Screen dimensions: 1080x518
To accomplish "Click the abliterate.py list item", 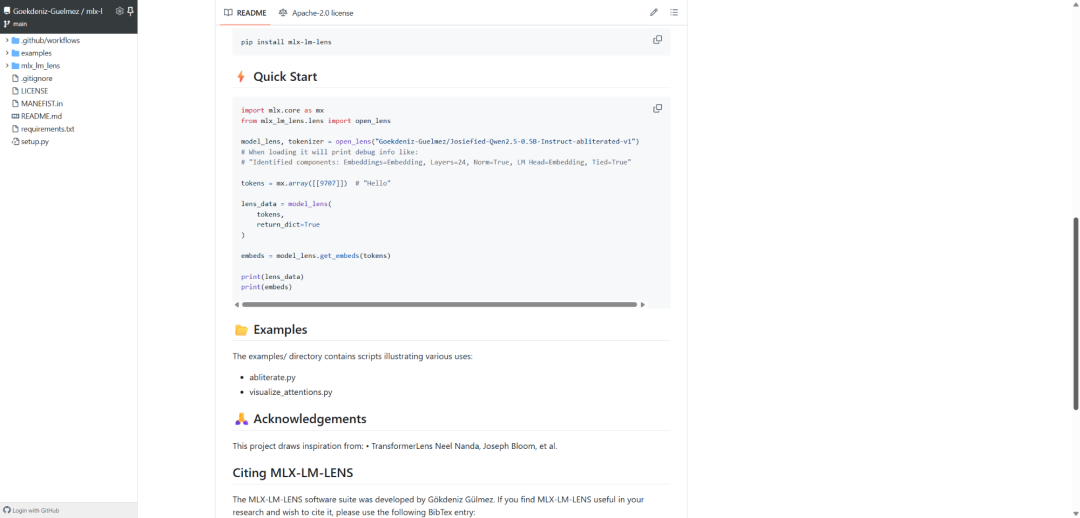I will tap(275, 377).
